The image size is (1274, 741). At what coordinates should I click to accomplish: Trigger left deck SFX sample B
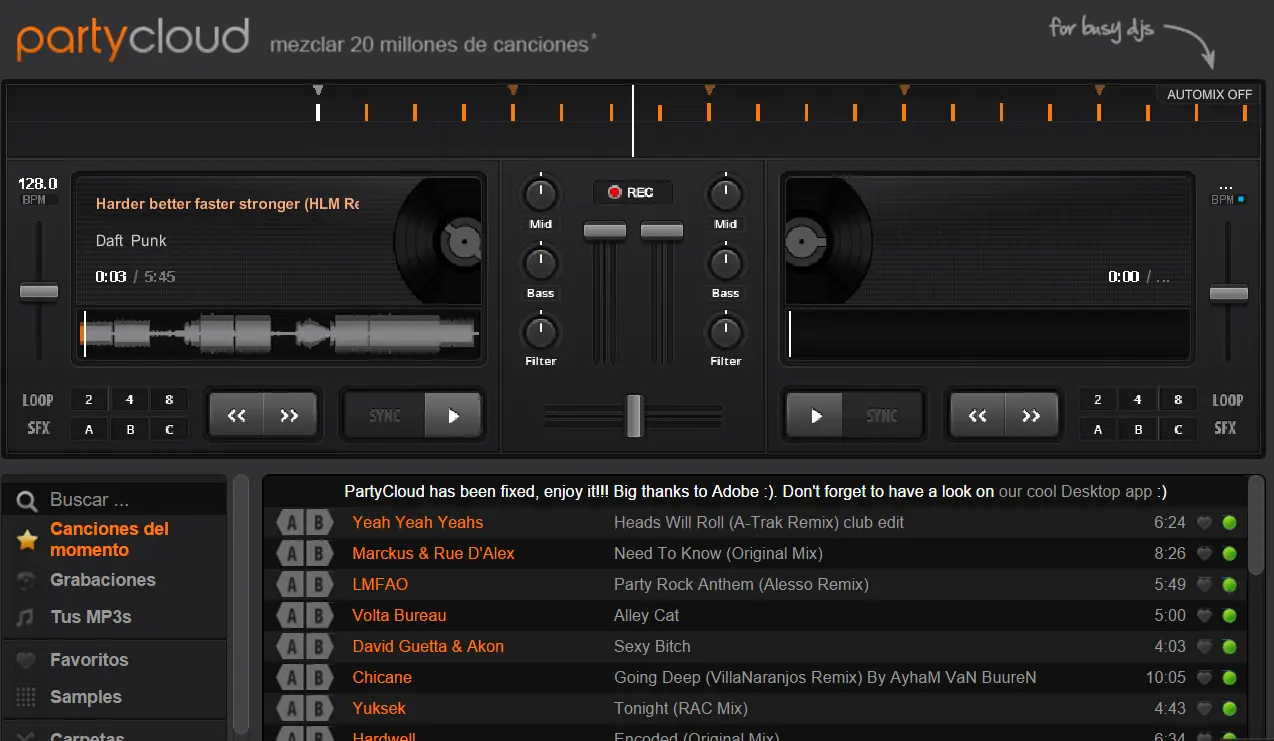coord(129,429)
